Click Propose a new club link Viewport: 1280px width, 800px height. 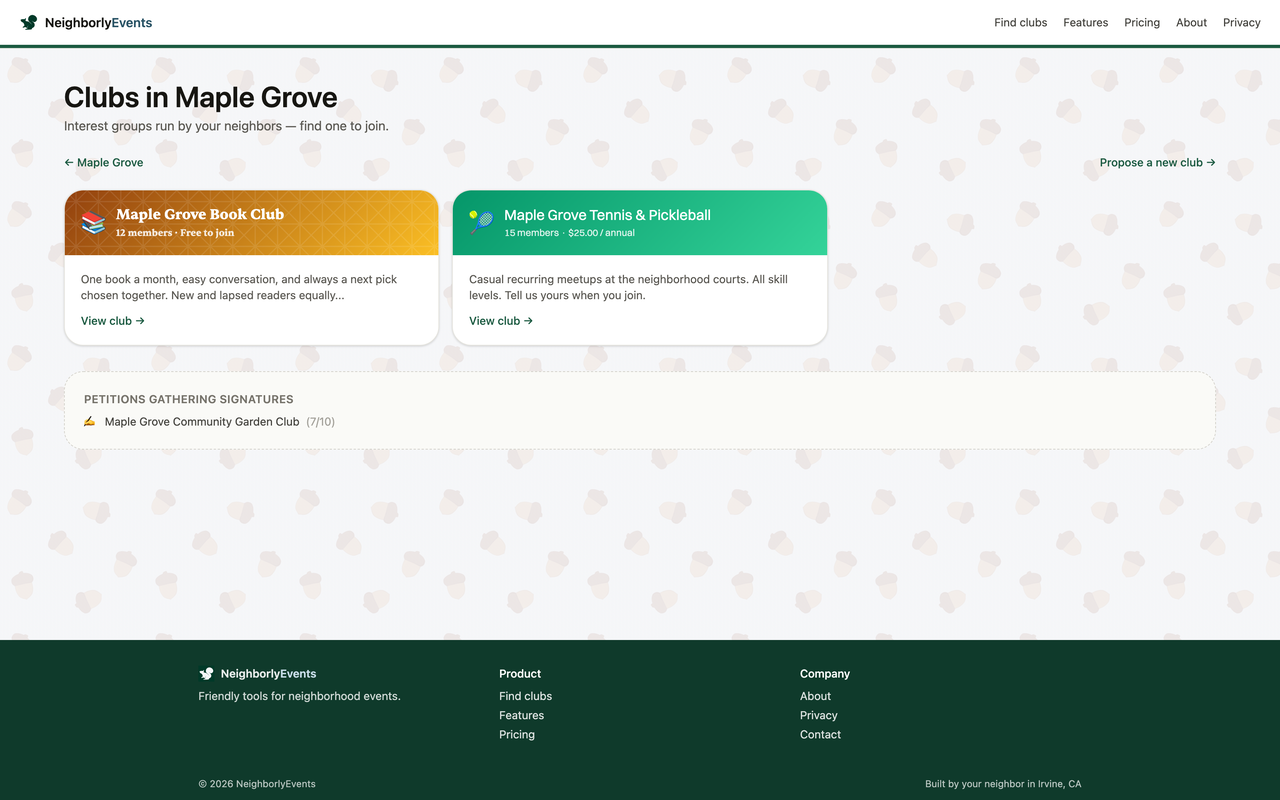coord(1158,162)
